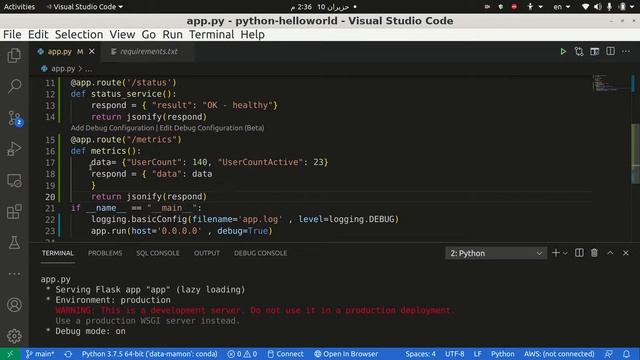
Task: Click AWS: (not connected) status item
Action: [x=559, y=354]
